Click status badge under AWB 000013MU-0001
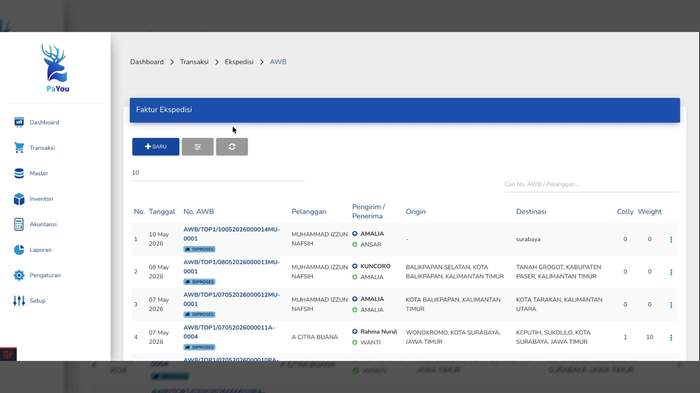 pyautogui.click(x=199, y=282)
